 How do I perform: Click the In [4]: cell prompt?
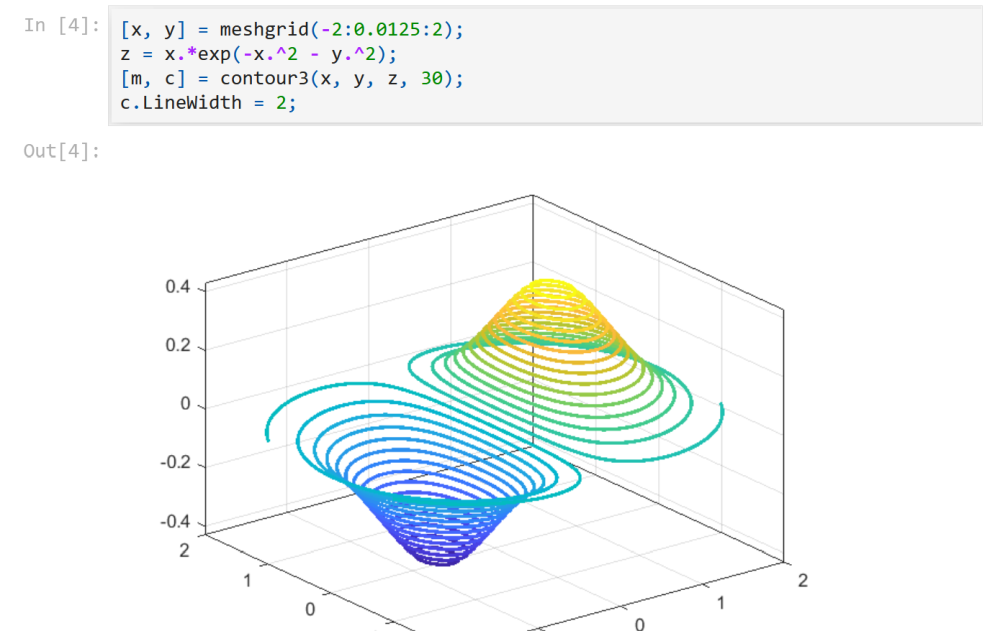(61, 26)
